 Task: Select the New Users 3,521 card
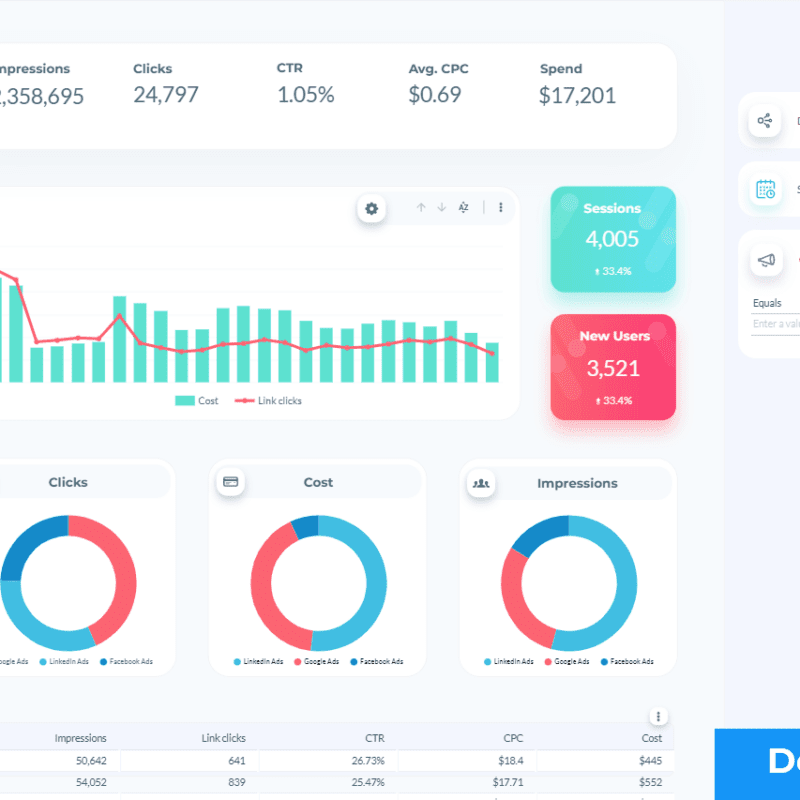613,367
